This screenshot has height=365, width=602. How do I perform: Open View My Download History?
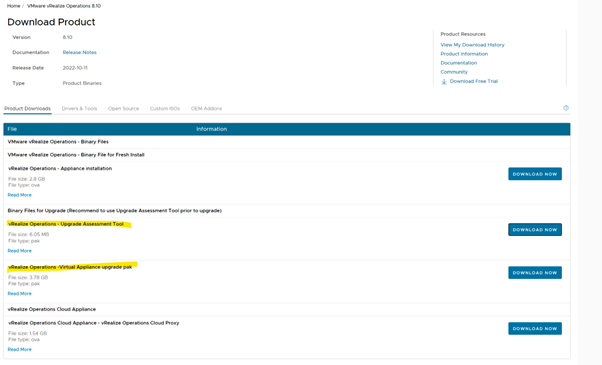coord(472,45)
